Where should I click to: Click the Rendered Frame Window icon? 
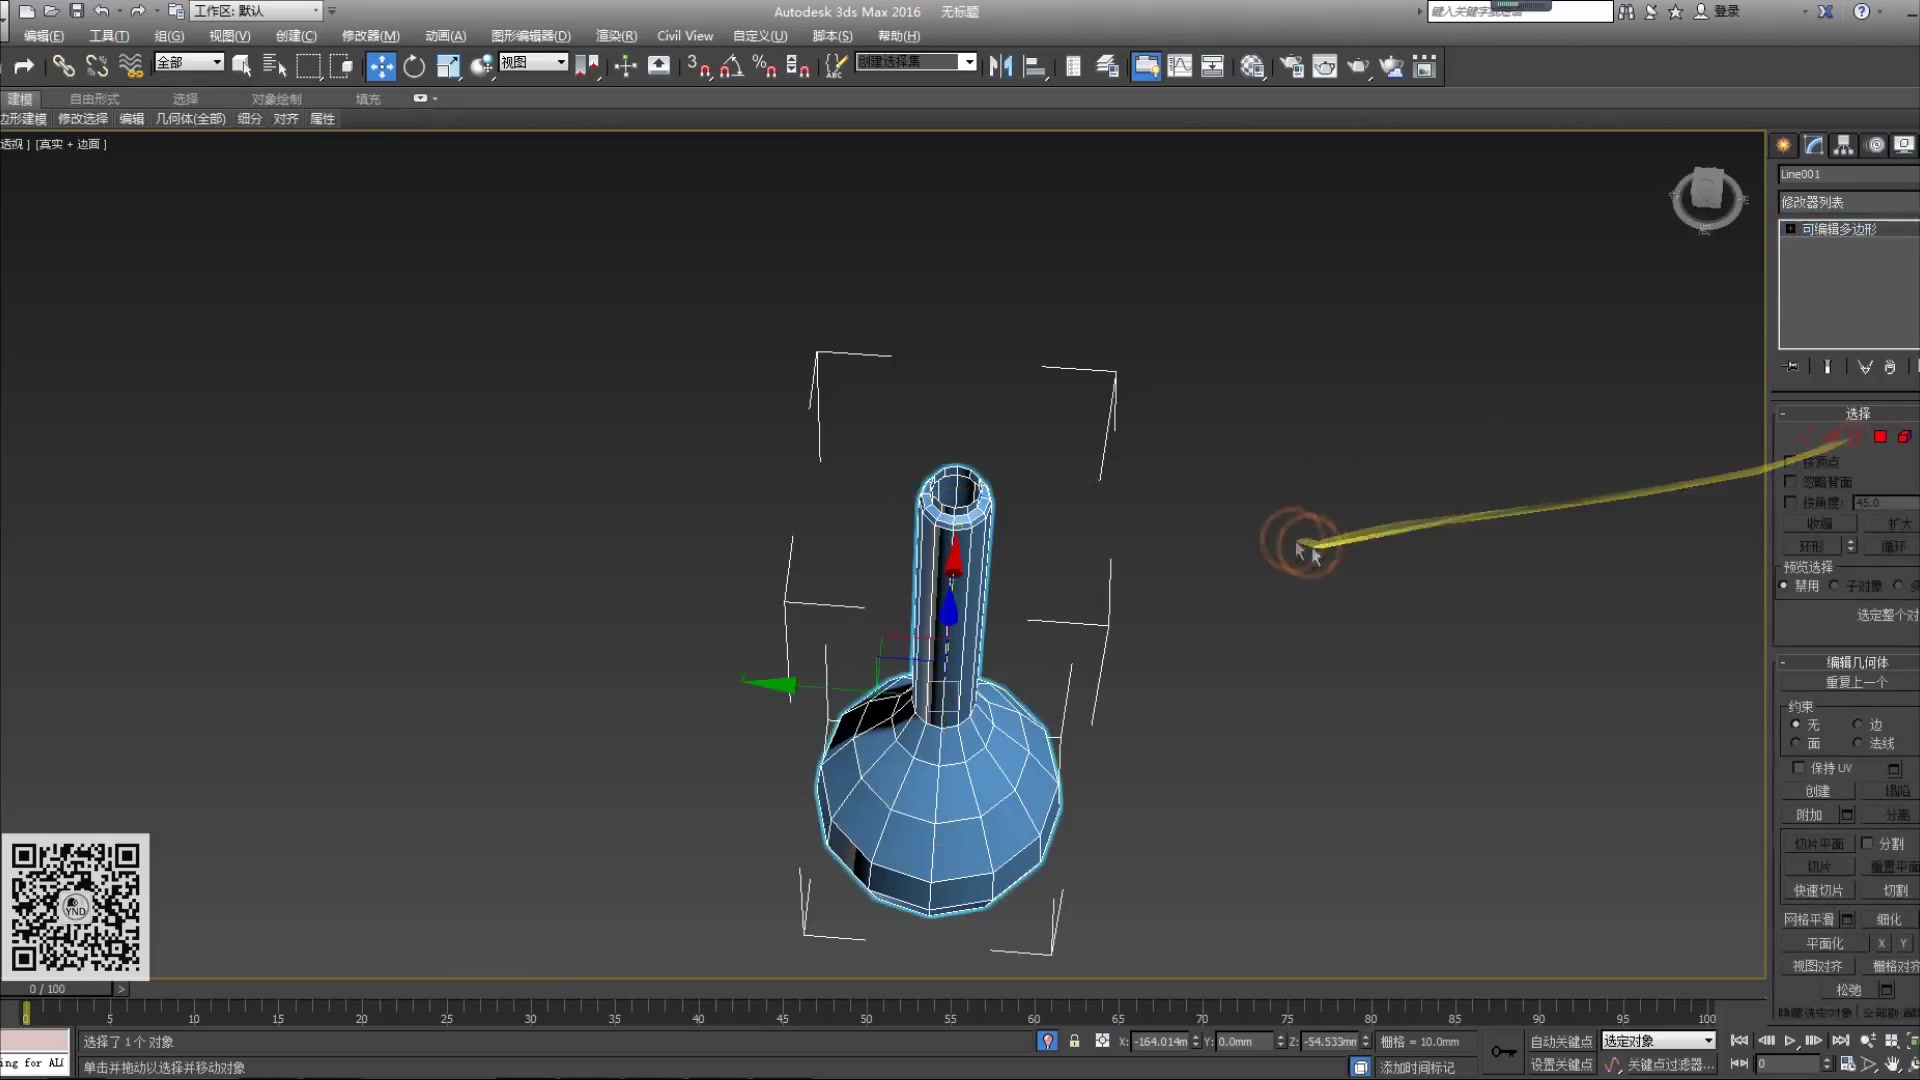click(x=1325, y=66)
